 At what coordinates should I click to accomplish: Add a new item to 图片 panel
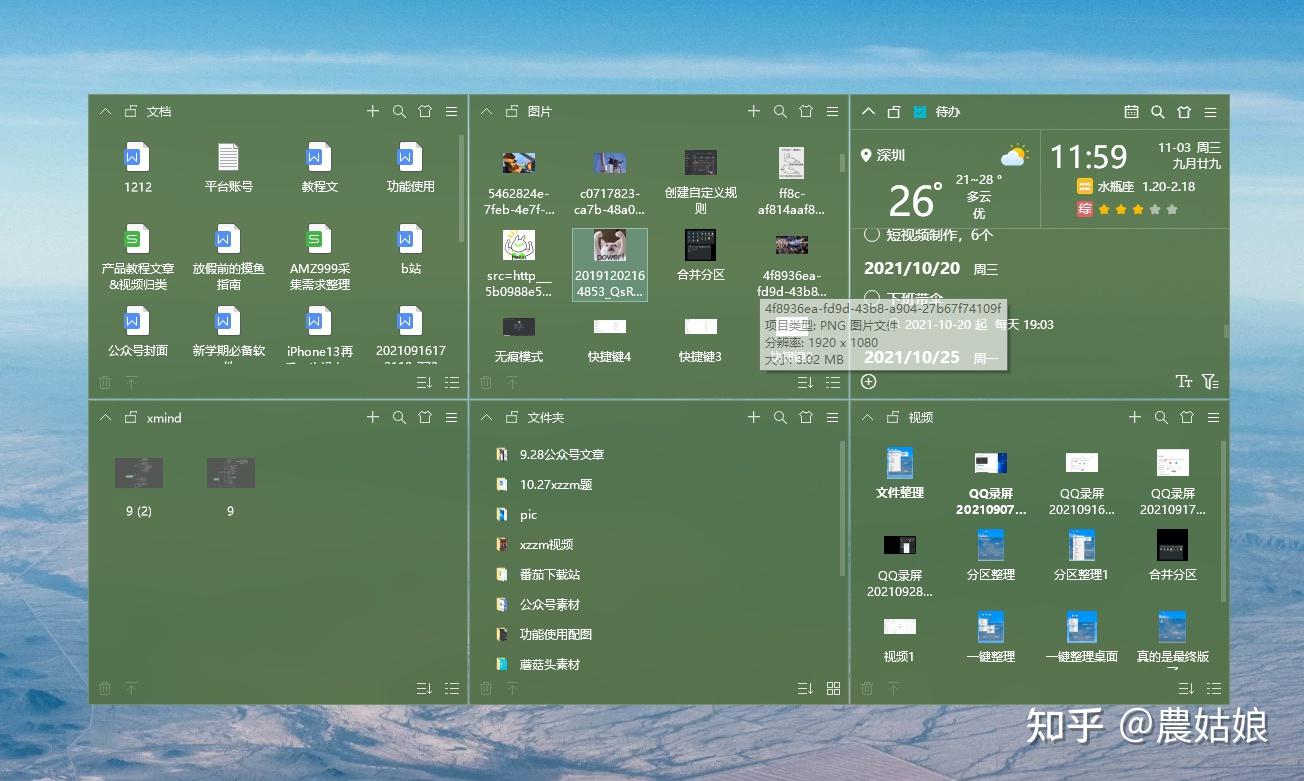click(754, 112)
